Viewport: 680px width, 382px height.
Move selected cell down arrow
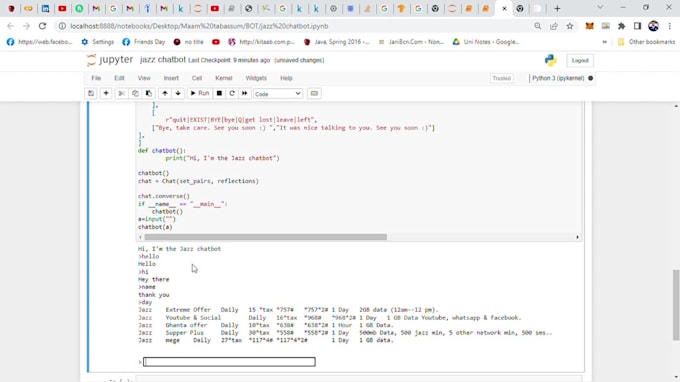point(178,94)
